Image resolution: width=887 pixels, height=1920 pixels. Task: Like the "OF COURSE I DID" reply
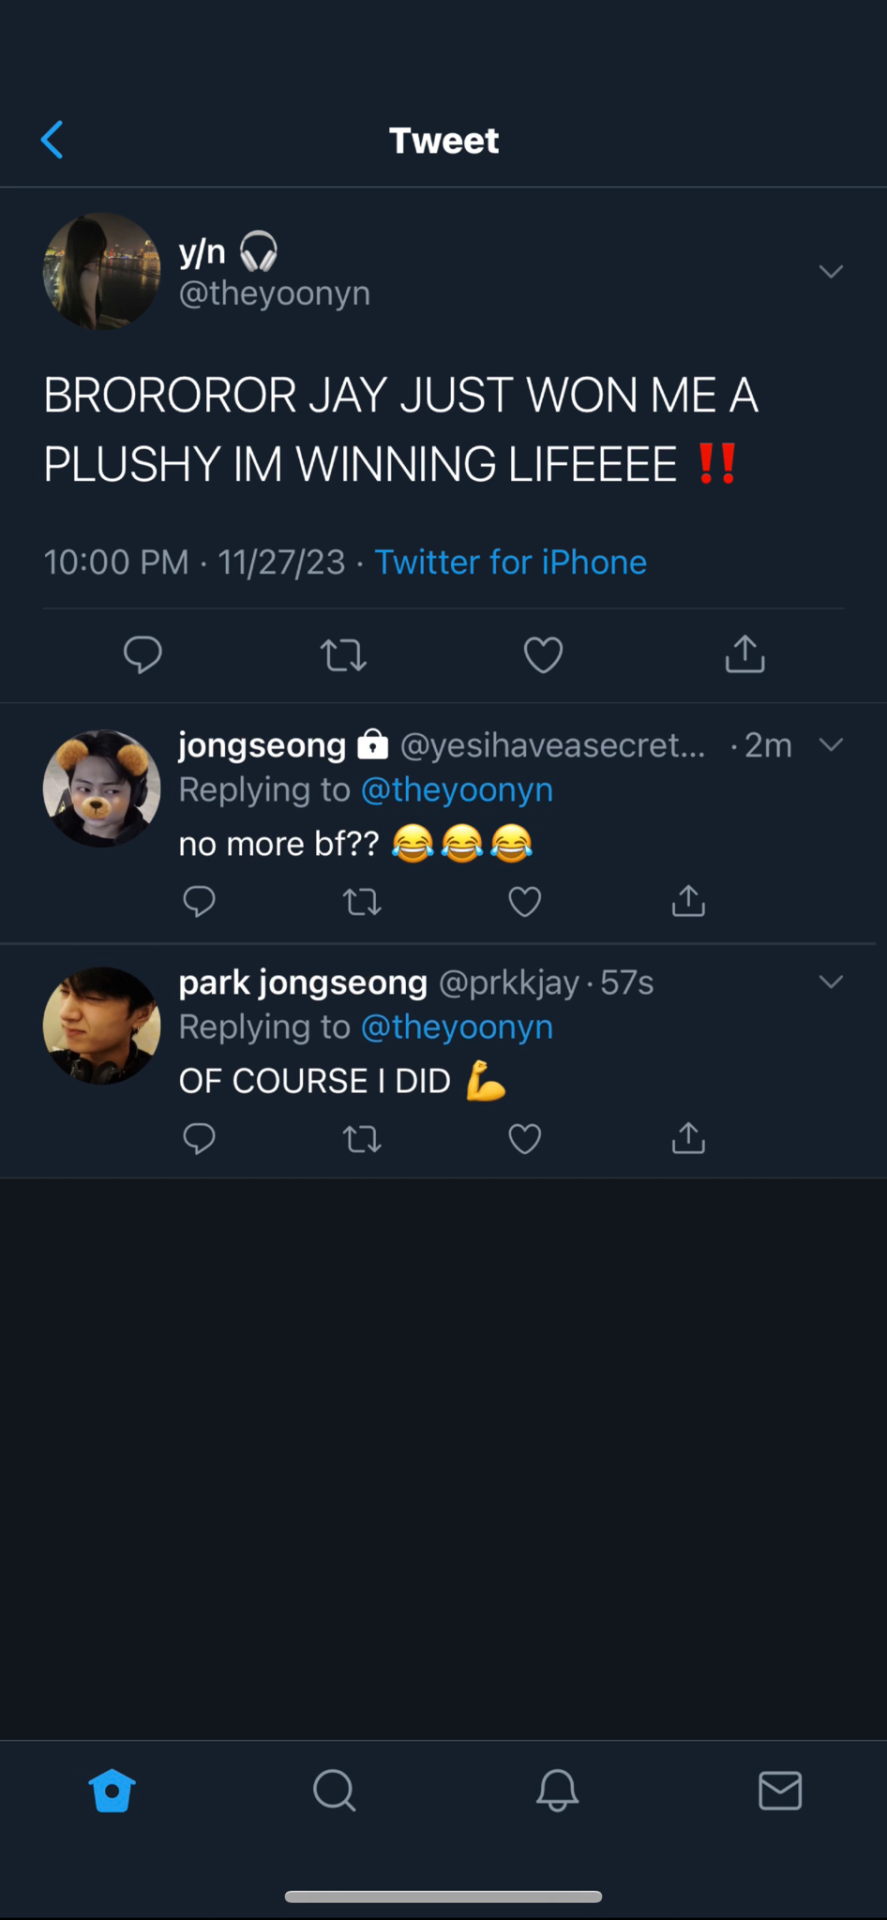tap(525, 1139)
